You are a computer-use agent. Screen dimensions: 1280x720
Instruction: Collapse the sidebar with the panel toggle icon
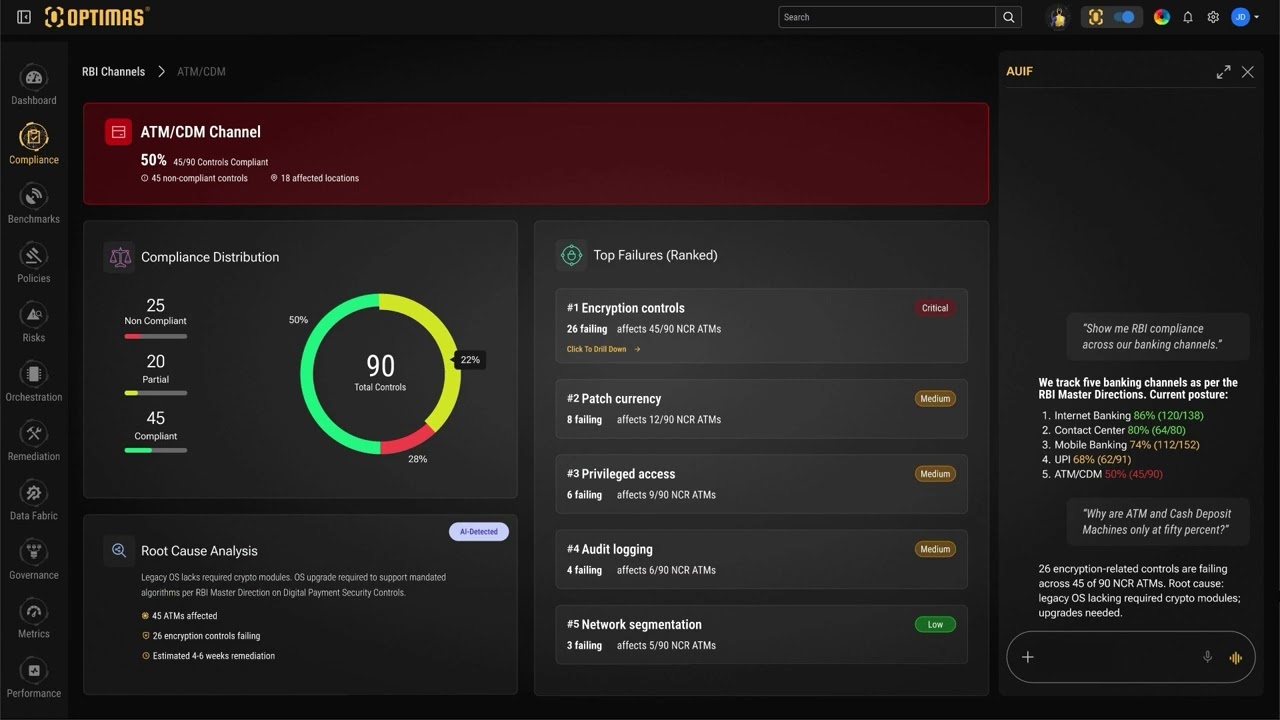[x=24, y=17]
